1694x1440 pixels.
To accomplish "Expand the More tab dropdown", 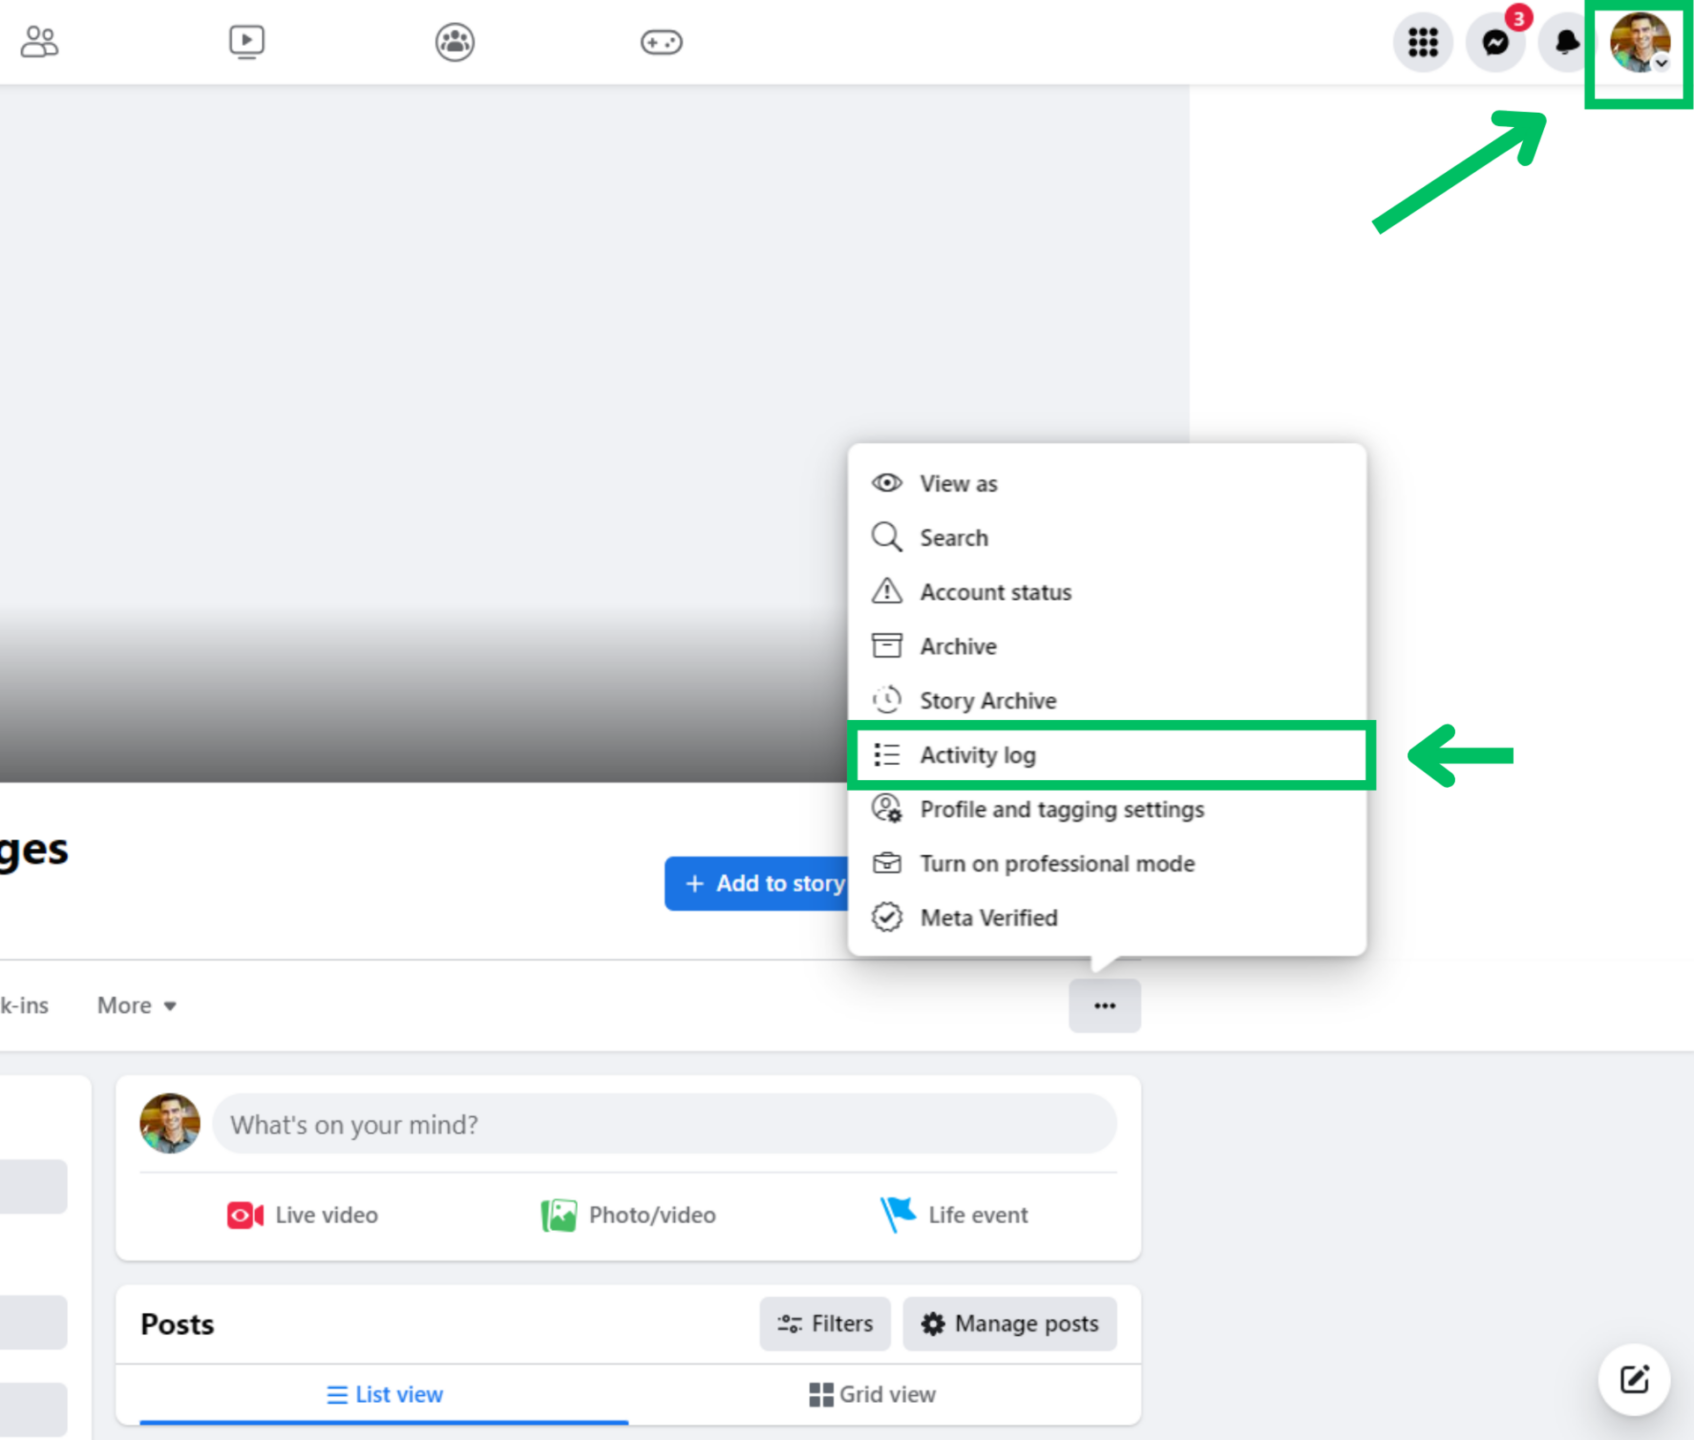I will [136, 1005].
